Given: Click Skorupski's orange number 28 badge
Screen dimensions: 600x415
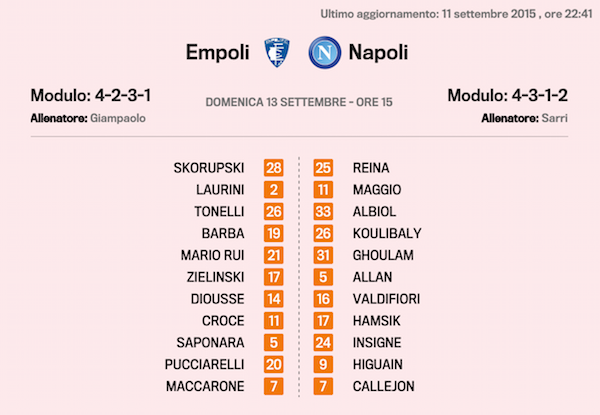Looking at the screenshot, I should tap(274, 168).
